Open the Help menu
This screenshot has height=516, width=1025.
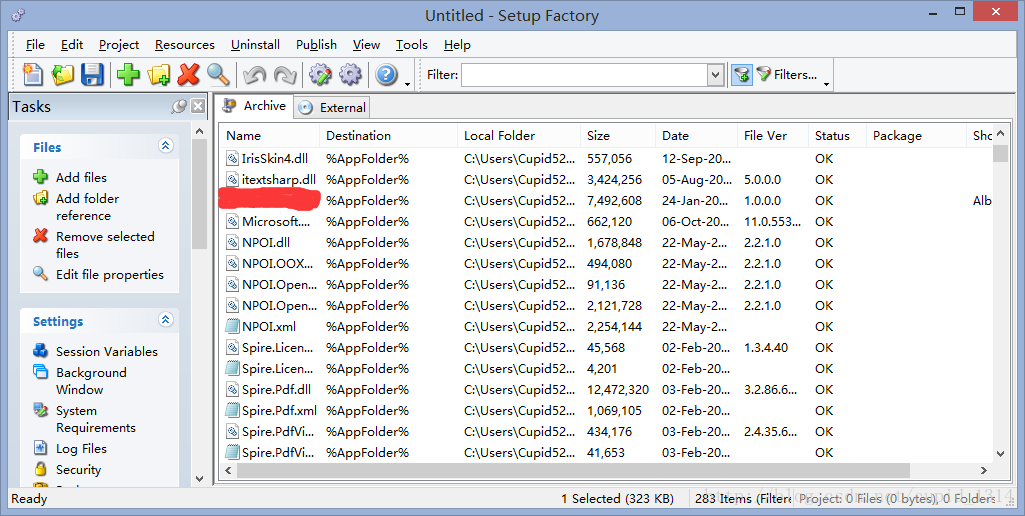pyautogui.click(x=457, y=44)
